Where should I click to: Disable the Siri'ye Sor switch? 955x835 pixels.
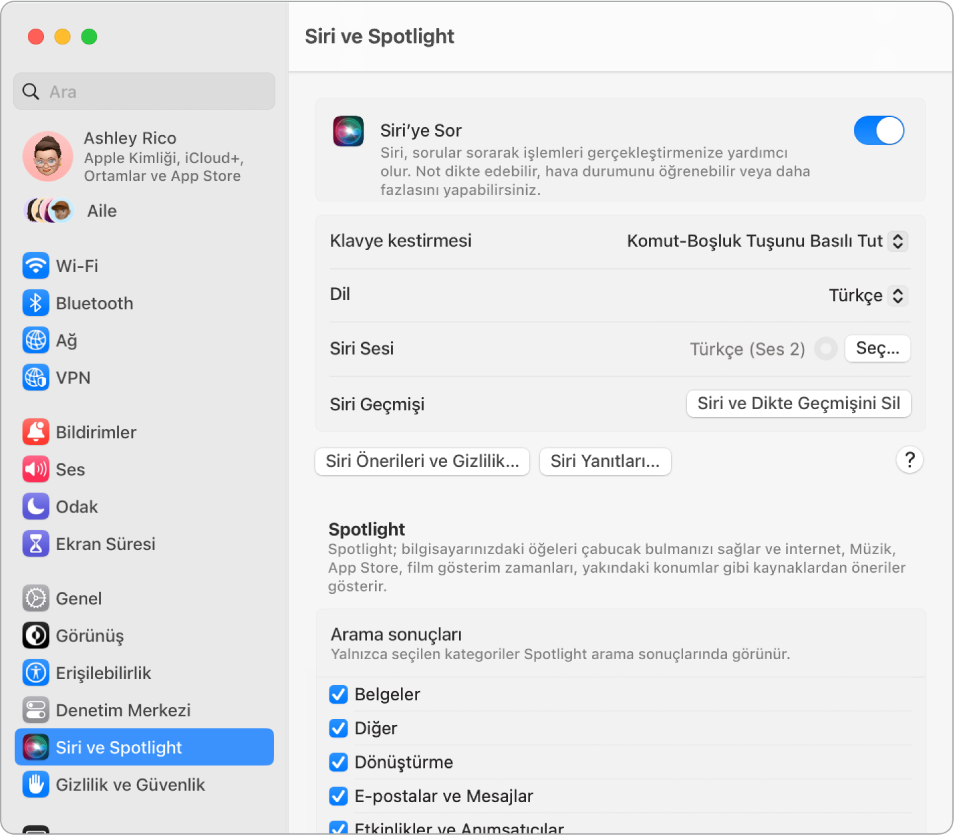tap(878, 130)
